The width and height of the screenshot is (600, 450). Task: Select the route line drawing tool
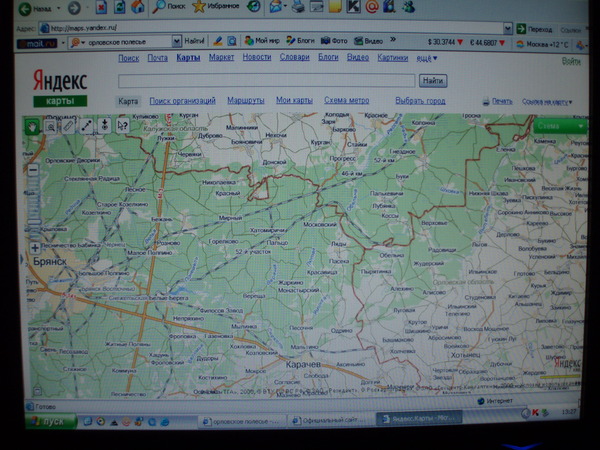tap(86, 126)
